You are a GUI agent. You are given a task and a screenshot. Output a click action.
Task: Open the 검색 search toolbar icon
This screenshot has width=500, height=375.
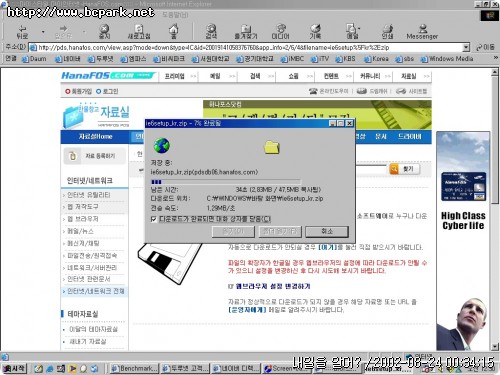tap(211, 32)
